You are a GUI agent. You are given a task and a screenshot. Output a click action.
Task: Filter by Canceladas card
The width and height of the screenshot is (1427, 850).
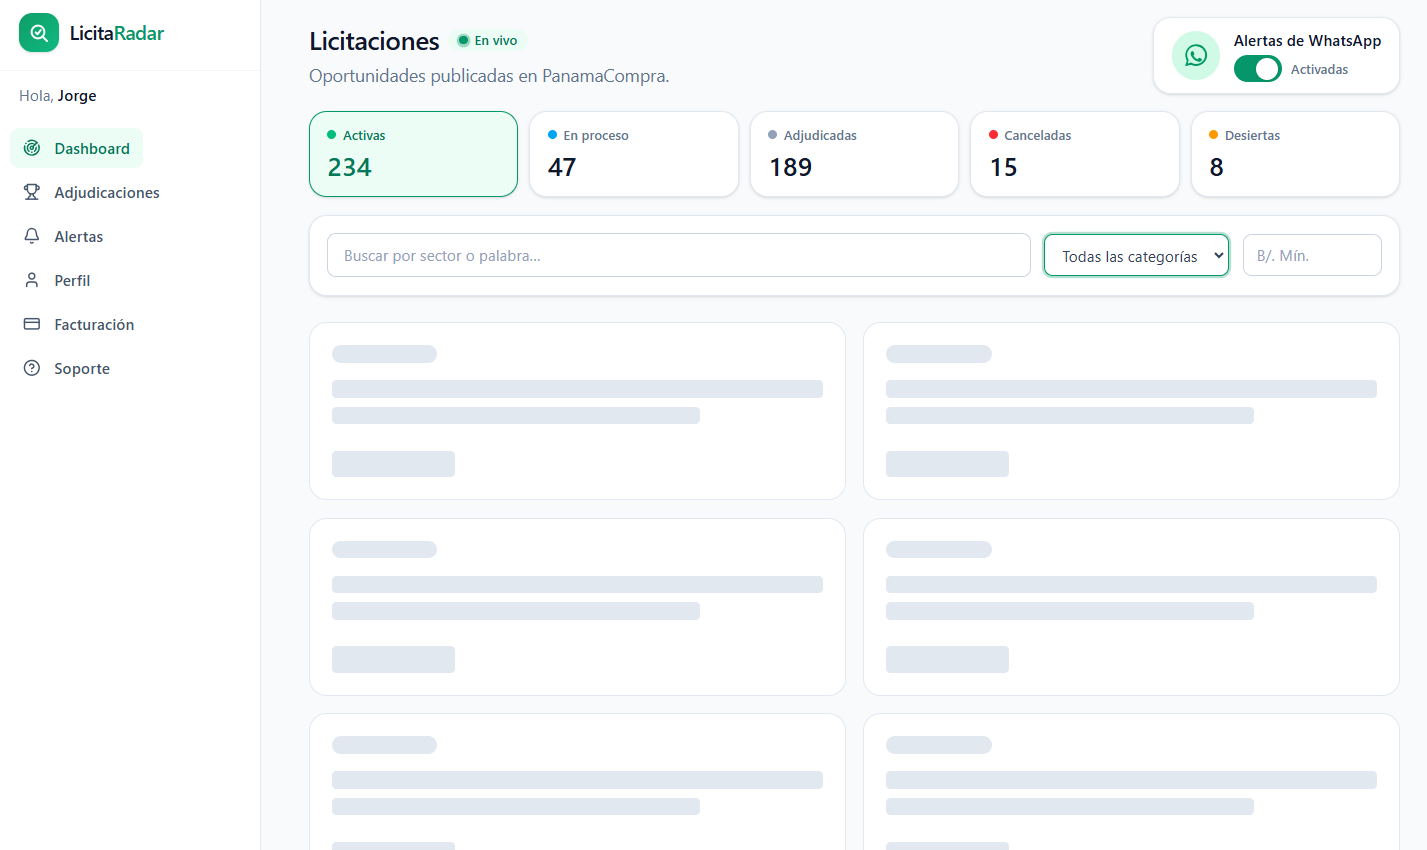[x=1075, y=154]
